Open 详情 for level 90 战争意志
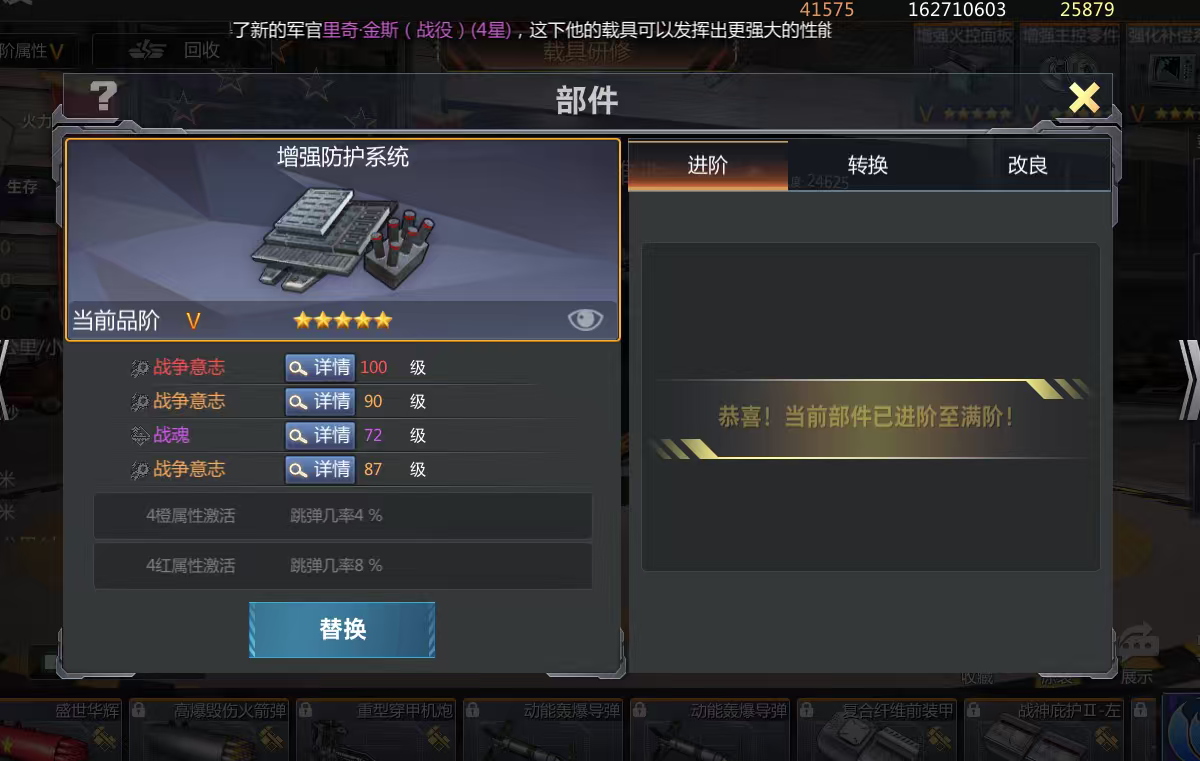This screenshot has width=1200, height=761. [x=319, y=401]
